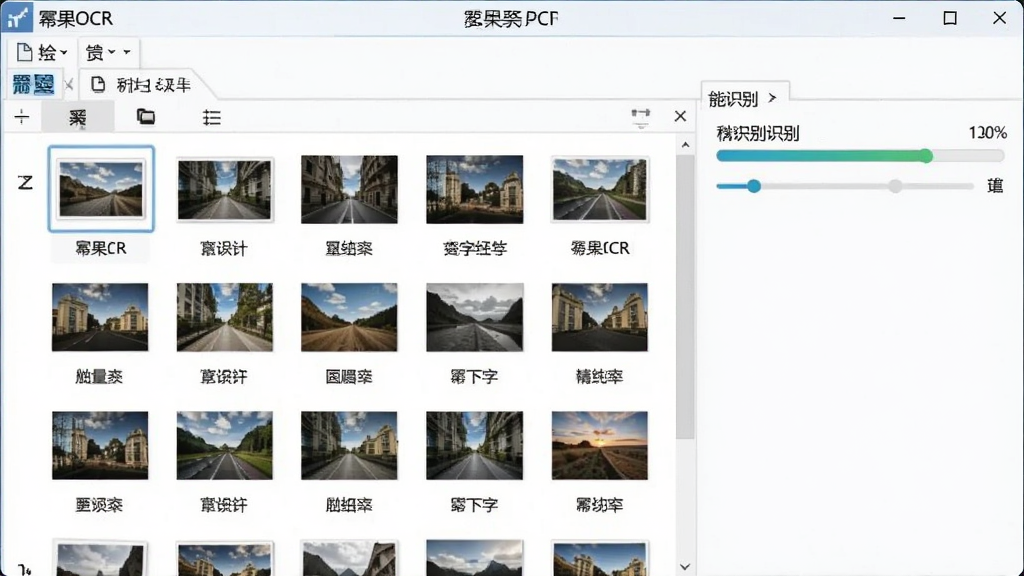Select the highlighted 幂果CR thumbnail
The width and height of the screenshot is (1024, 576).
pyautogui.click(x=101, y=189)
